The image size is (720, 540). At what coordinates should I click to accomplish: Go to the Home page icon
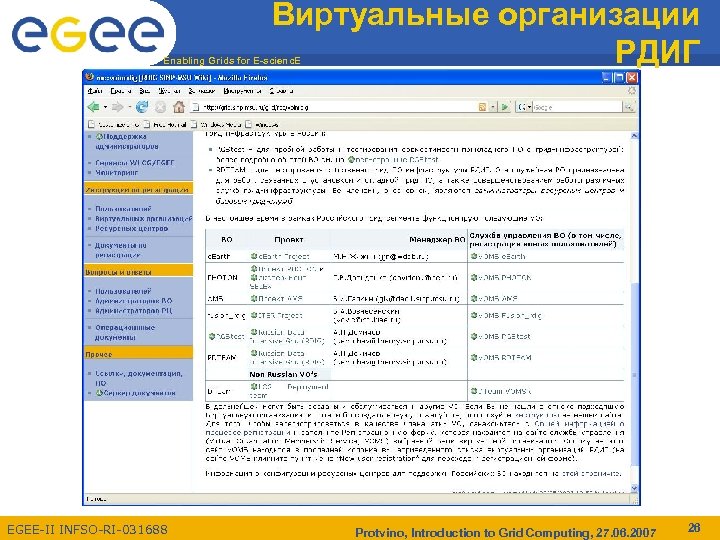tap(179, 107)
